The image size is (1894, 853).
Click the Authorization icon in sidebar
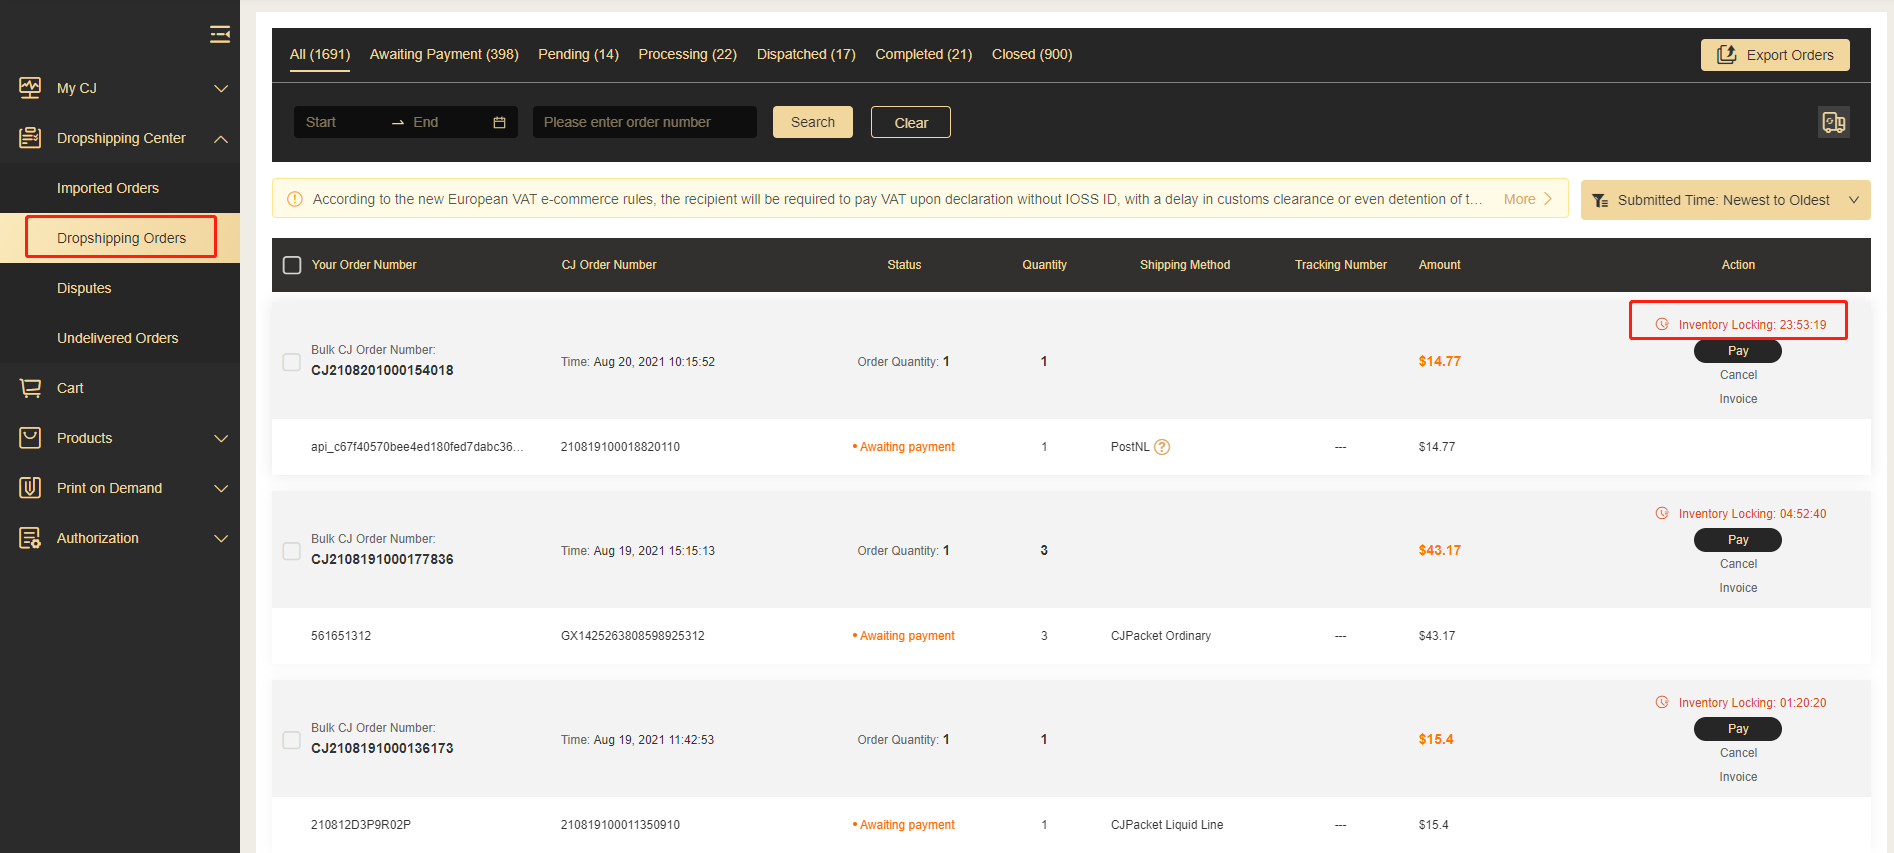(x=30, y=538)
